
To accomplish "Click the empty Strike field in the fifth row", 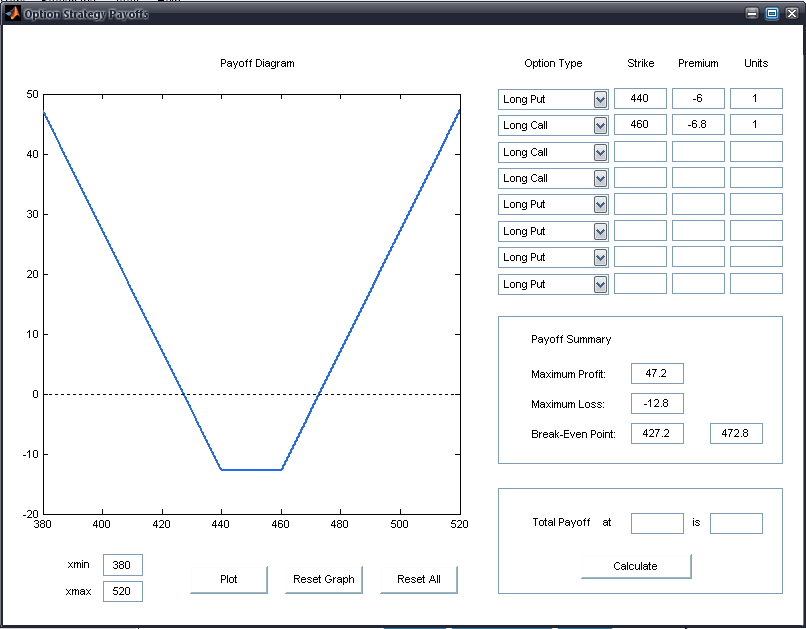I will (640, 204).
